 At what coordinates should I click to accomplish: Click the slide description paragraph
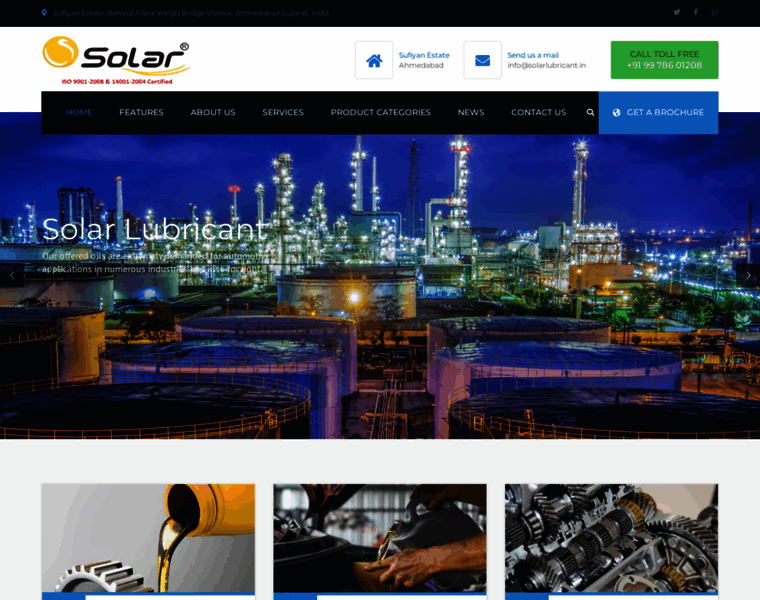(156, 262)
